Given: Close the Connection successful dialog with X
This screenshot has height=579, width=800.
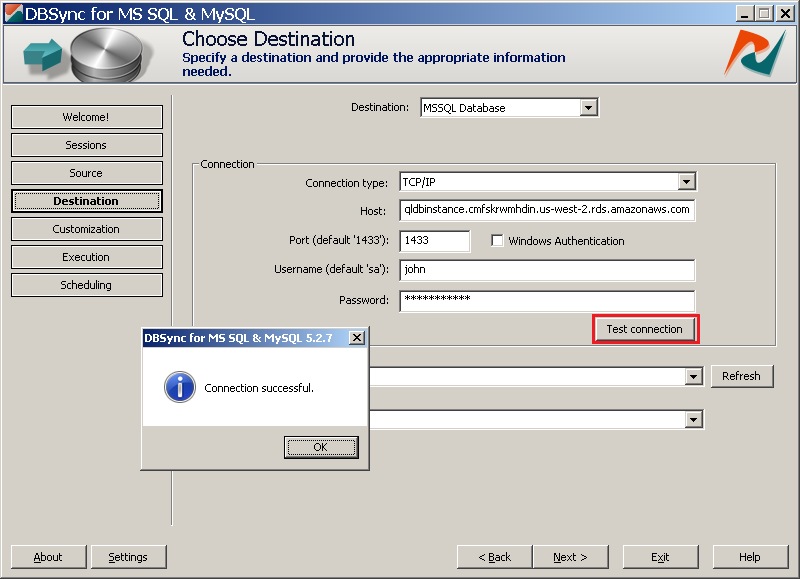Looking at the screenshot, I should [x=357, y=338].
